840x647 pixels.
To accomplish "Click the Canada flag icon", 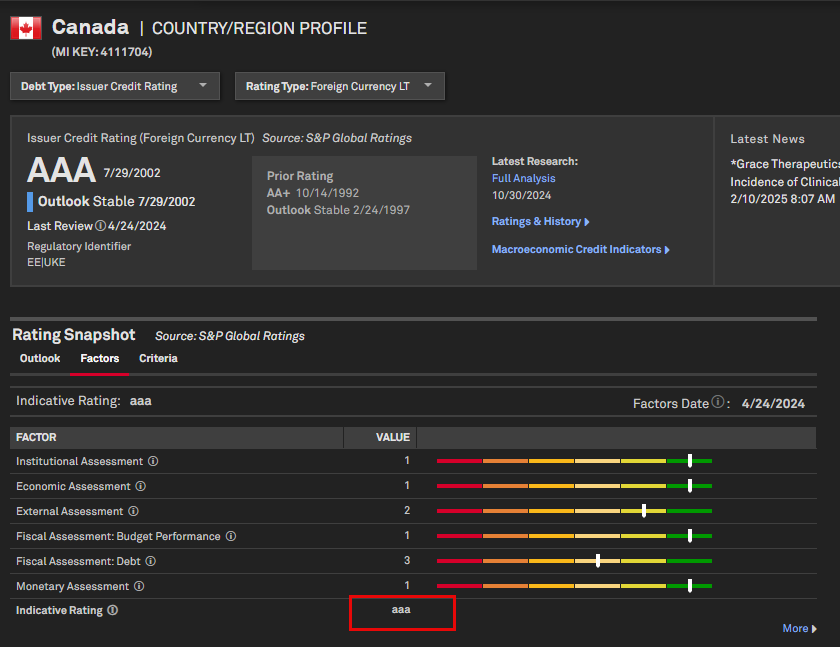I will coord(26,28).
